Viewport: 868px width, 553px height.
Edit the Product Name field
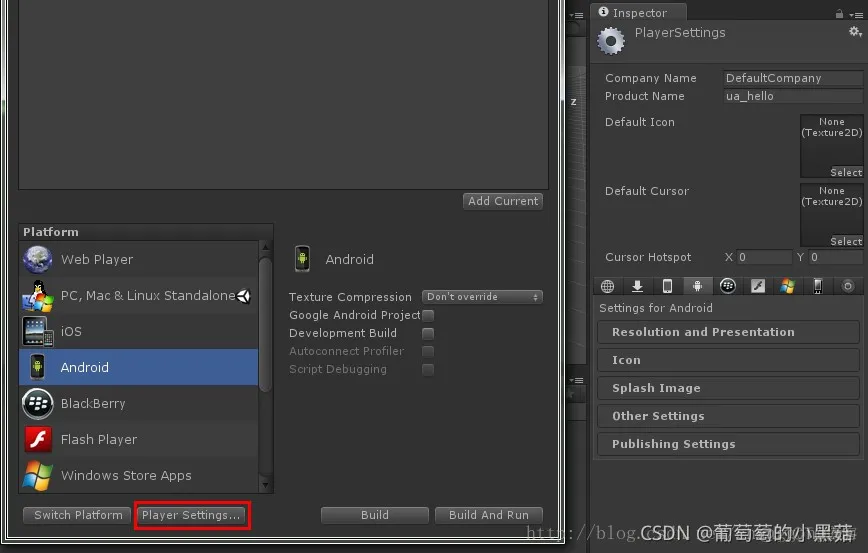(x=793, y=96)
